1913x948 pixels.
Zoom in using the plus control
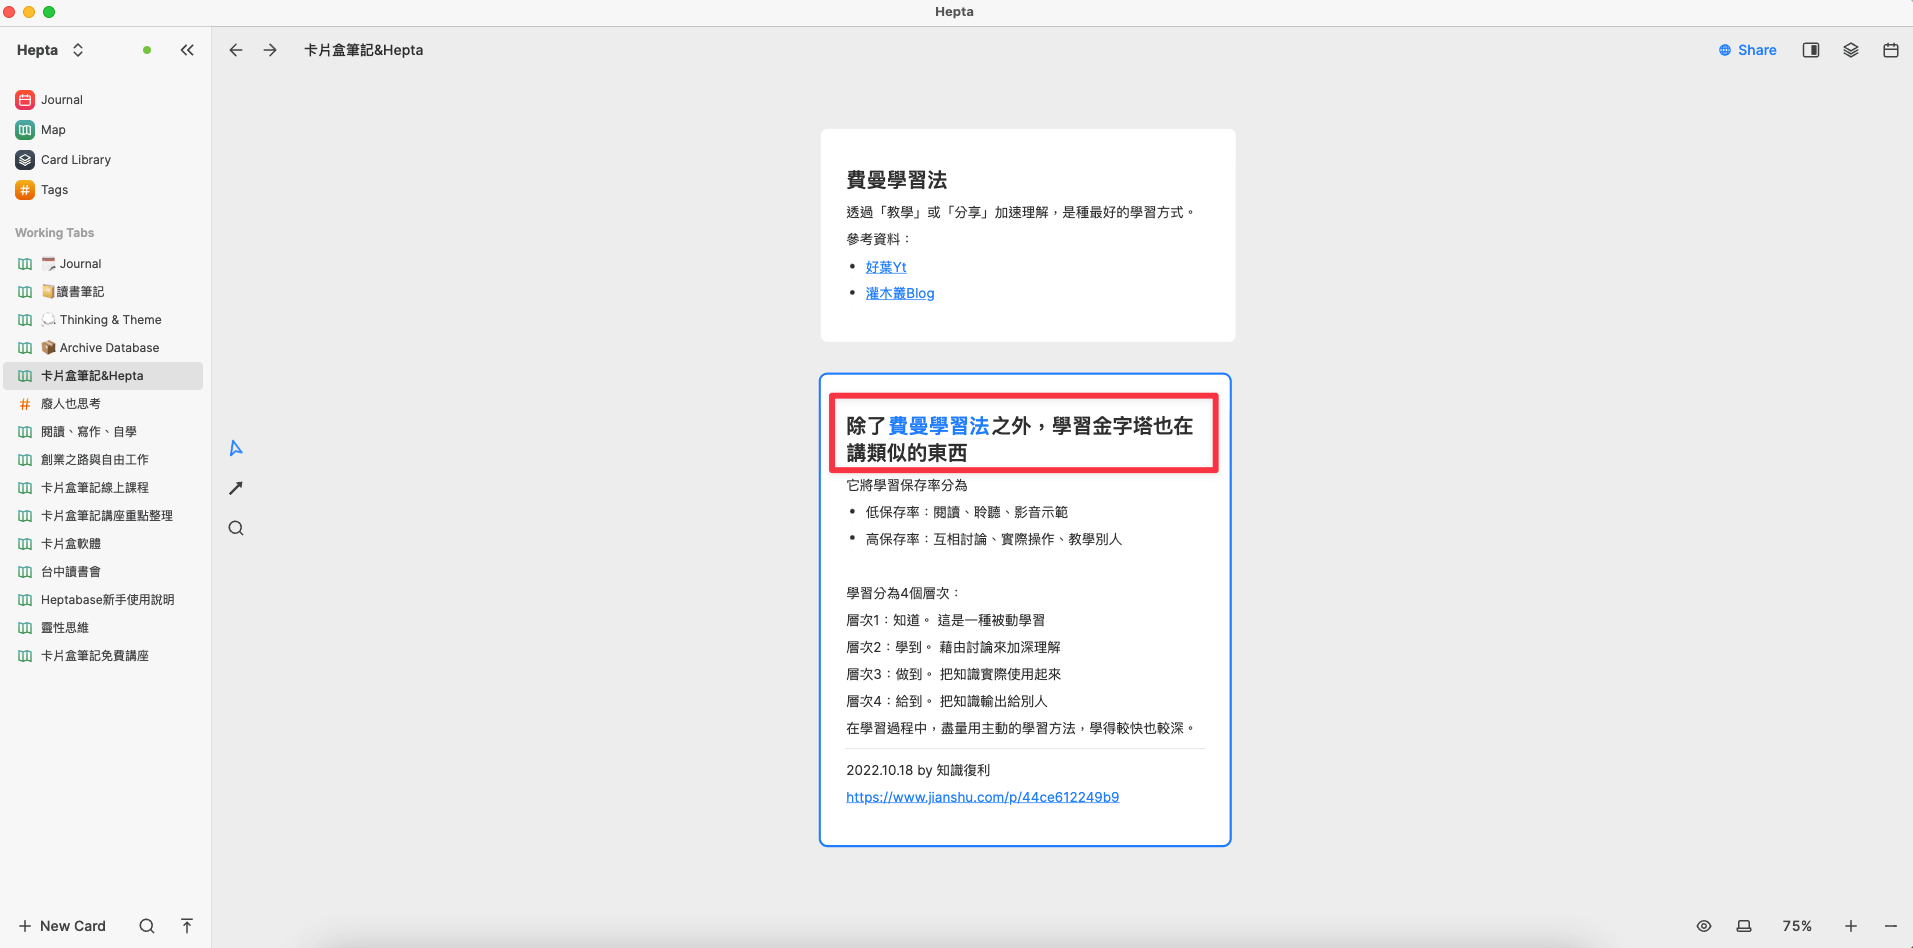coord(1851,926)
